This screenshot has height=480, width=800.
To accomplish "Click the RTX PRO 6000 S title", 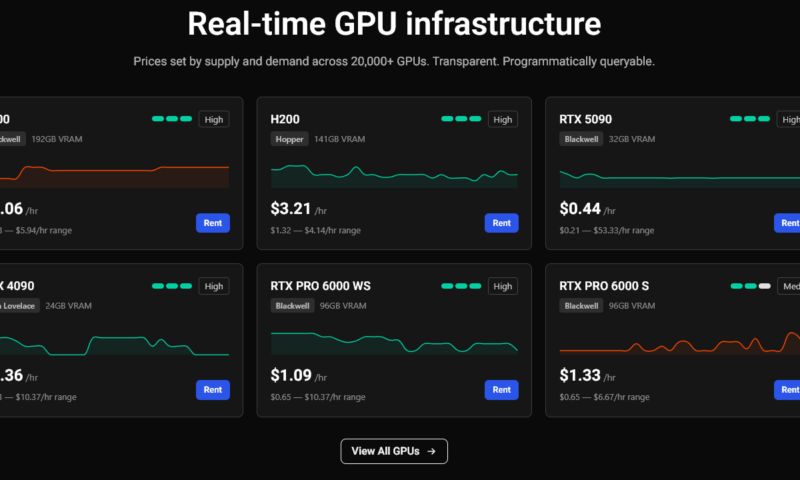I will click(604, 286).
